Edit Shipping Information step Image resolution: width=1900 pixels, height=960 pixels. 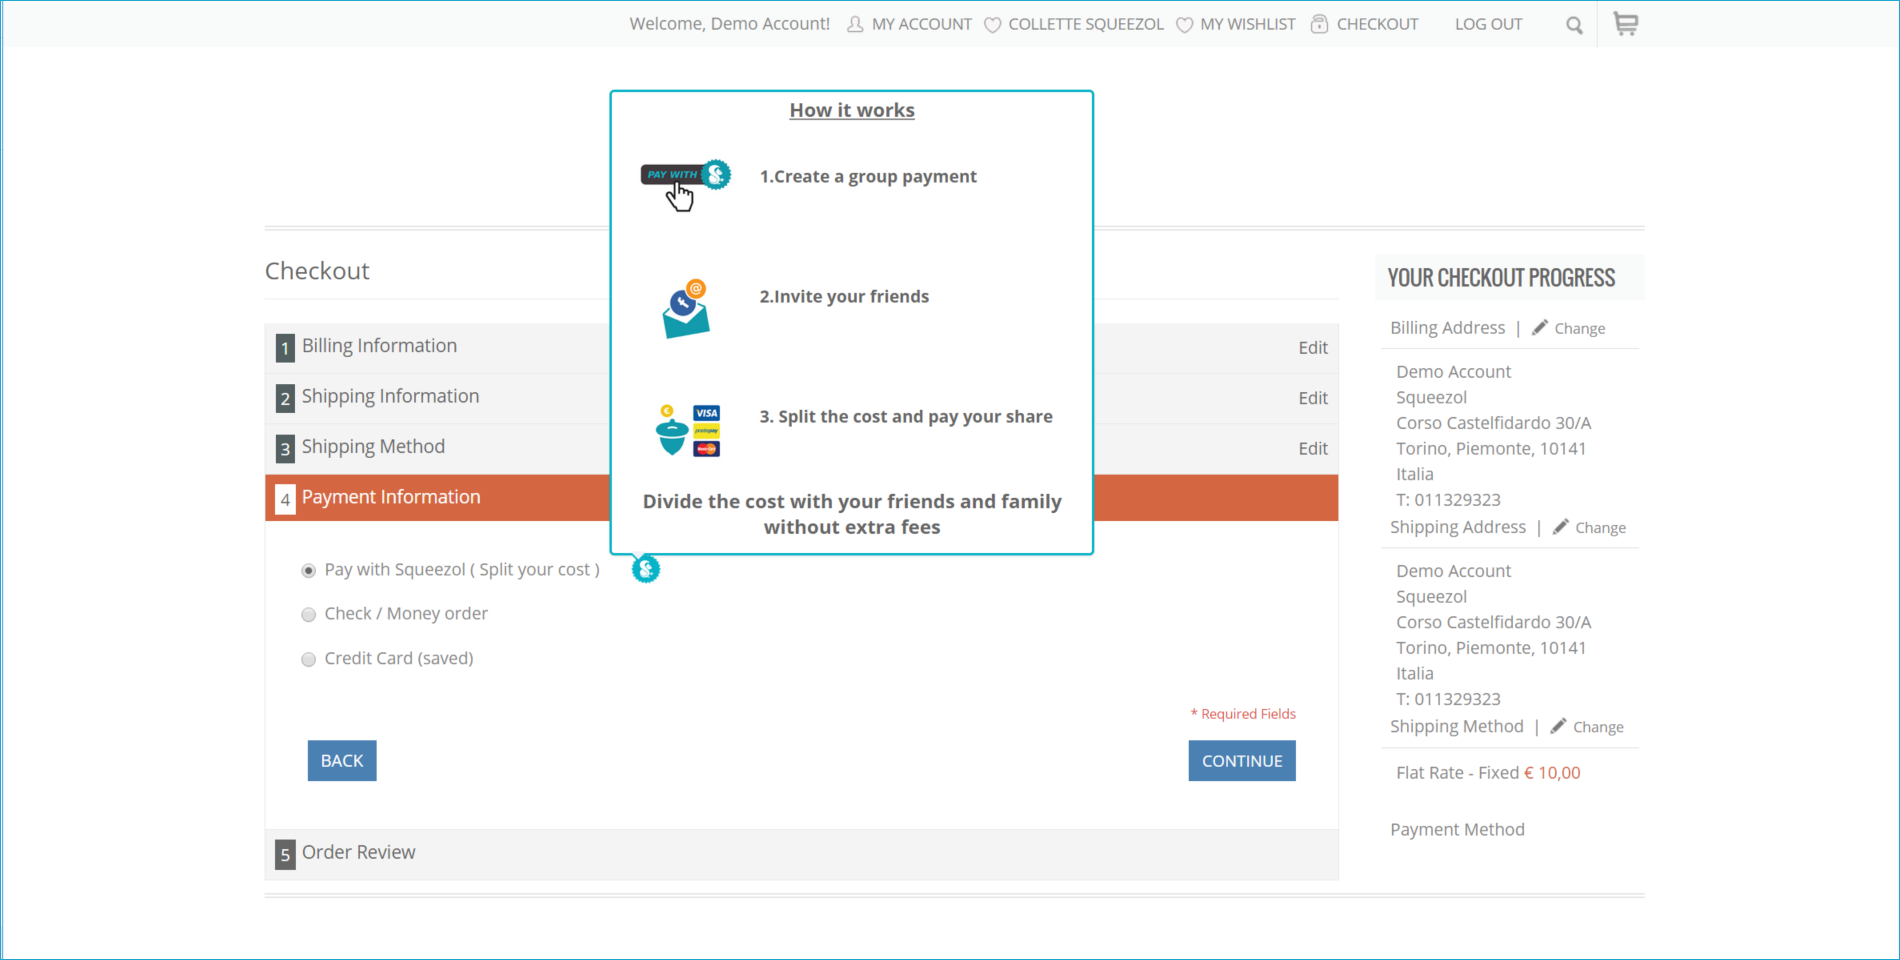pyautogui.click(x=1313, y=398)
